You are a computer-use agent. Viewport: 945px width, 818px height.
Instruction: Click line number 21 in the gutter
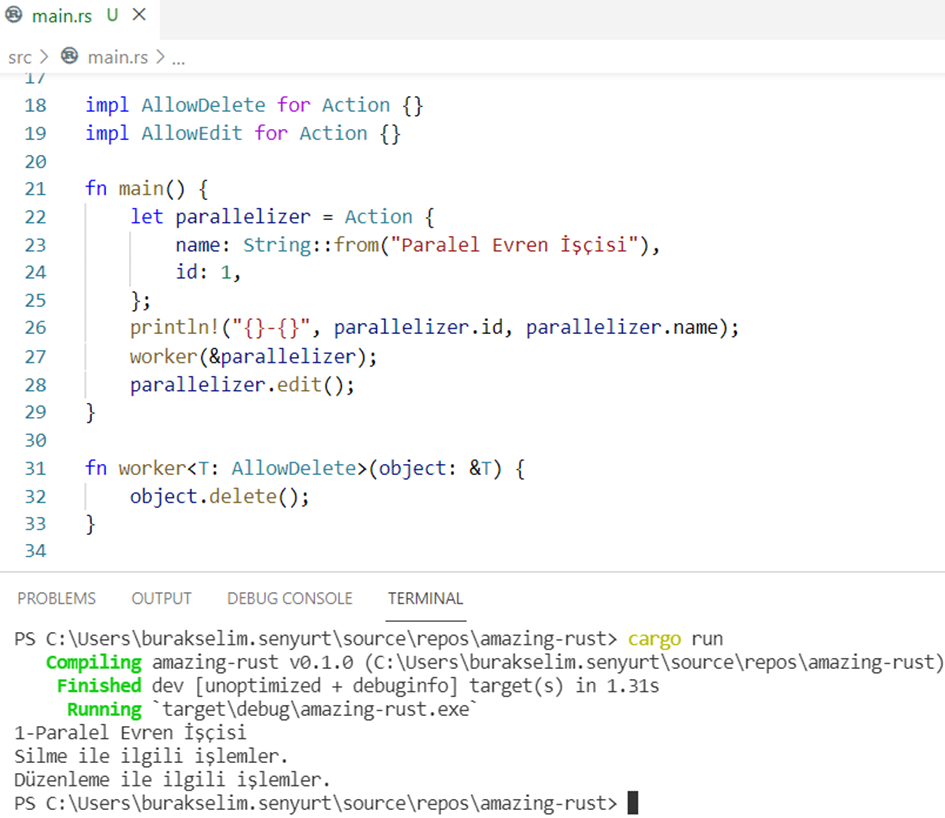pos(35,189)
